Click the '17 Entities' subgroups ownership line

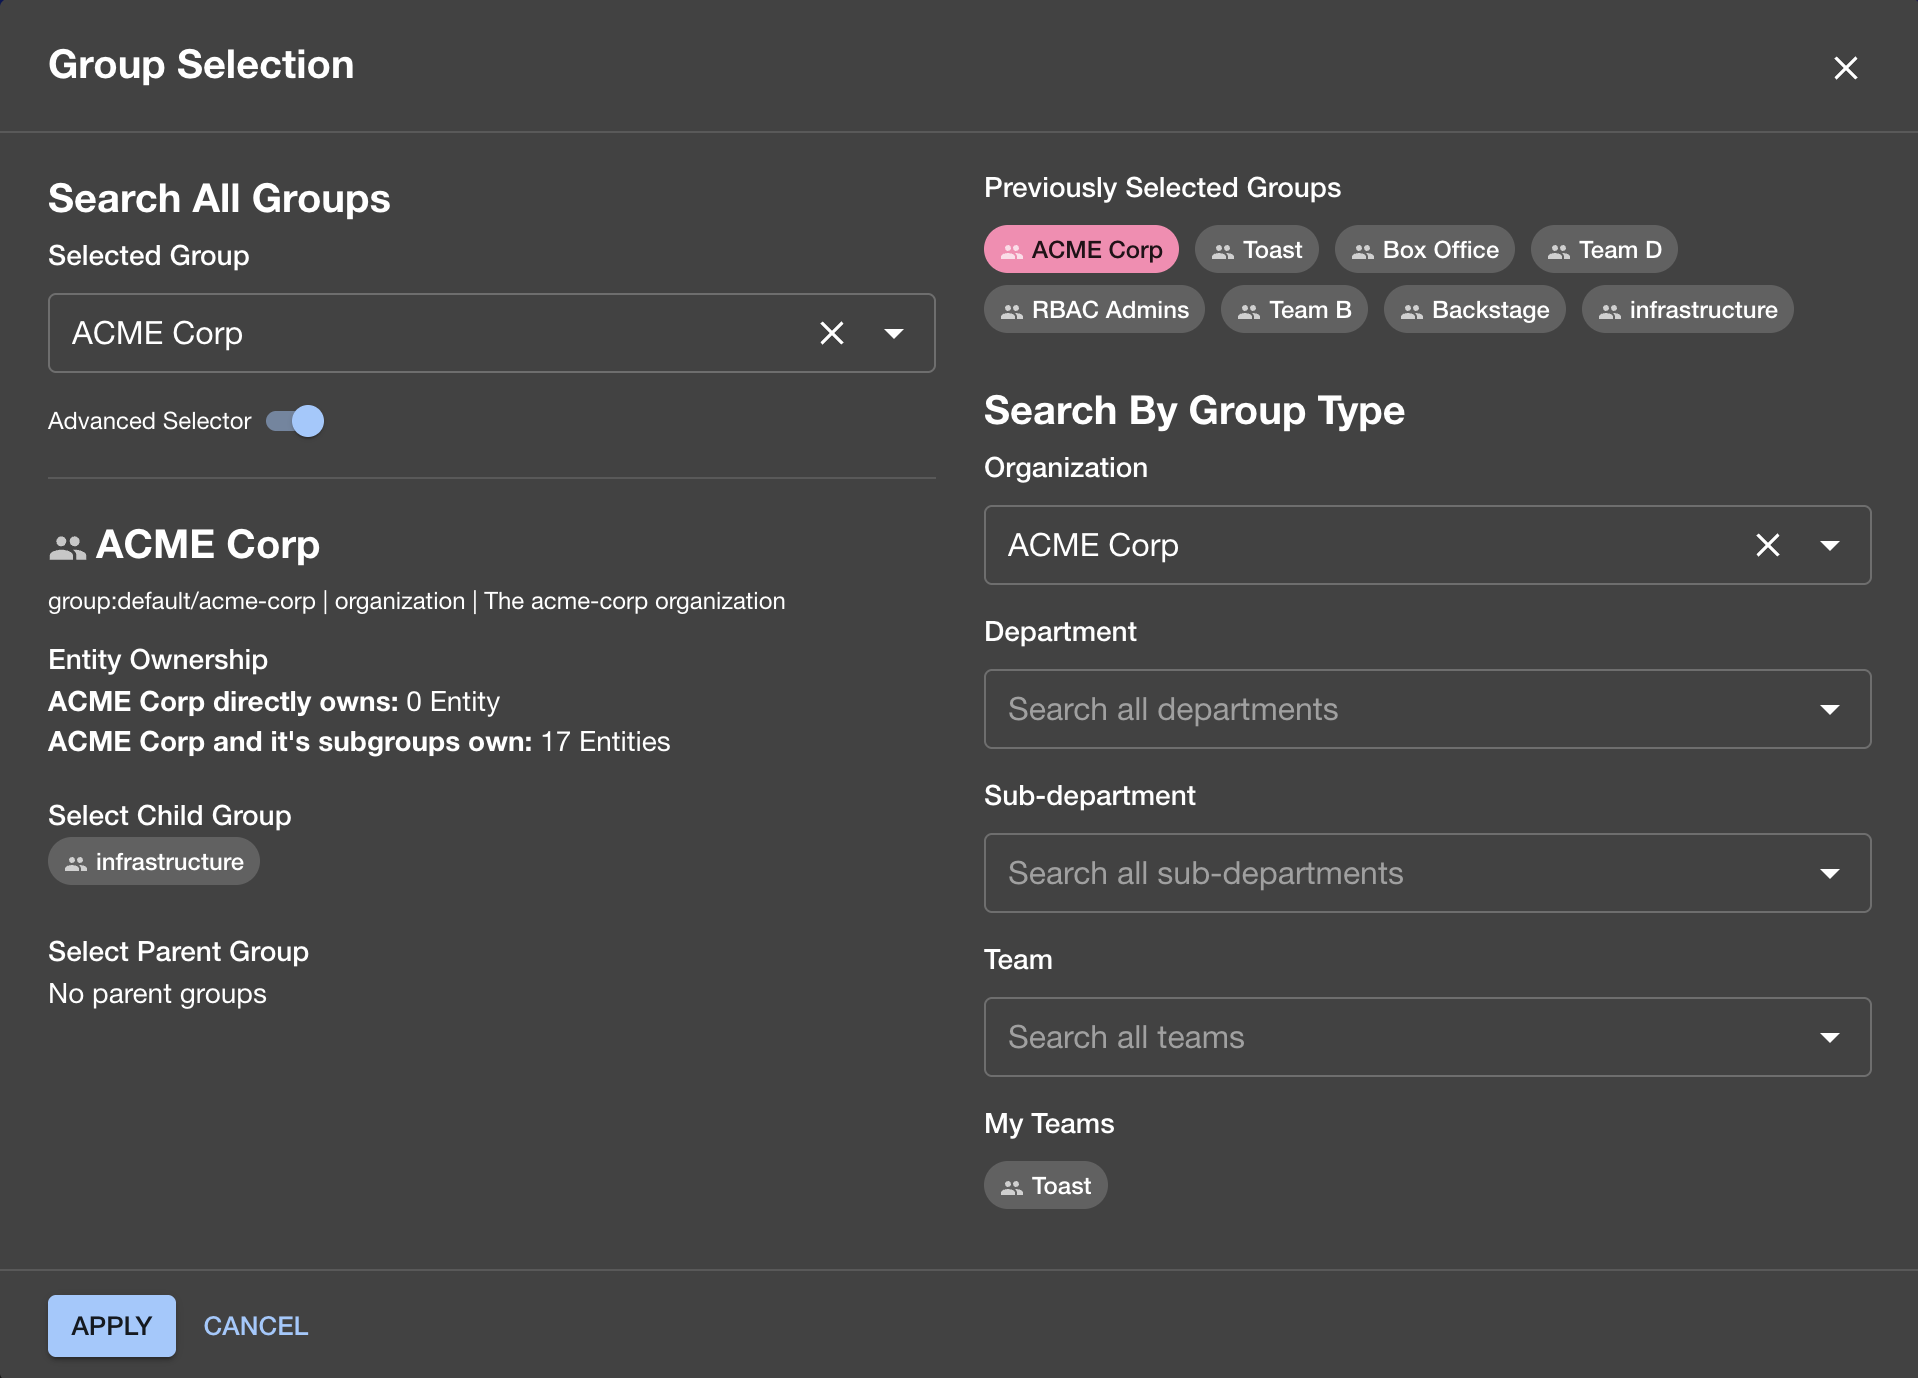(x=359, y=741)
